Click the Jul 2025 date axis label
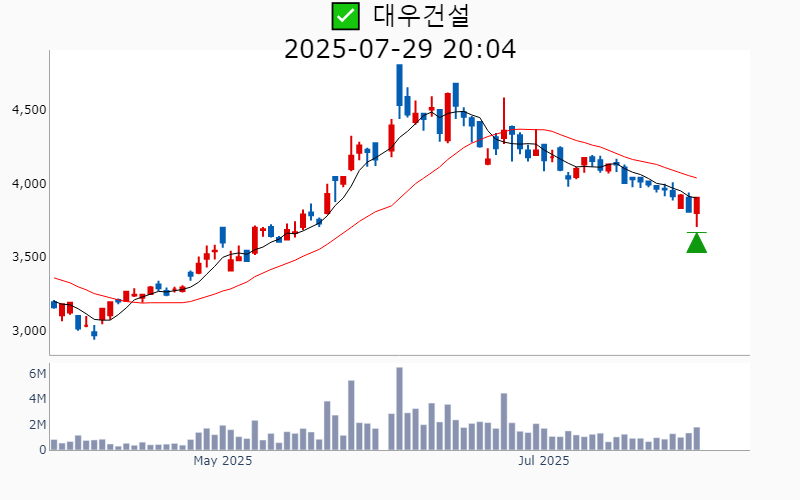This screenshot has width=800, height=500. click(543, 461)
